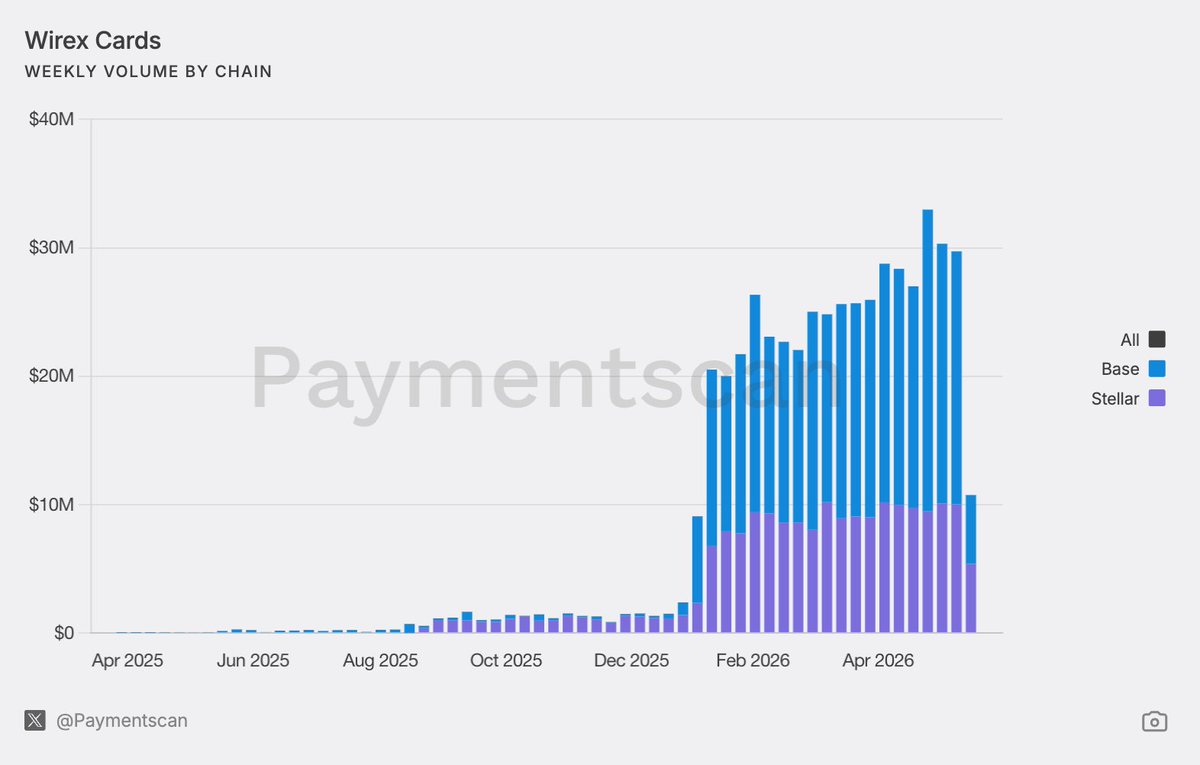Click the last partial-week bar near $10M
The image size is (1200, 765).
[x=971, y=564]
